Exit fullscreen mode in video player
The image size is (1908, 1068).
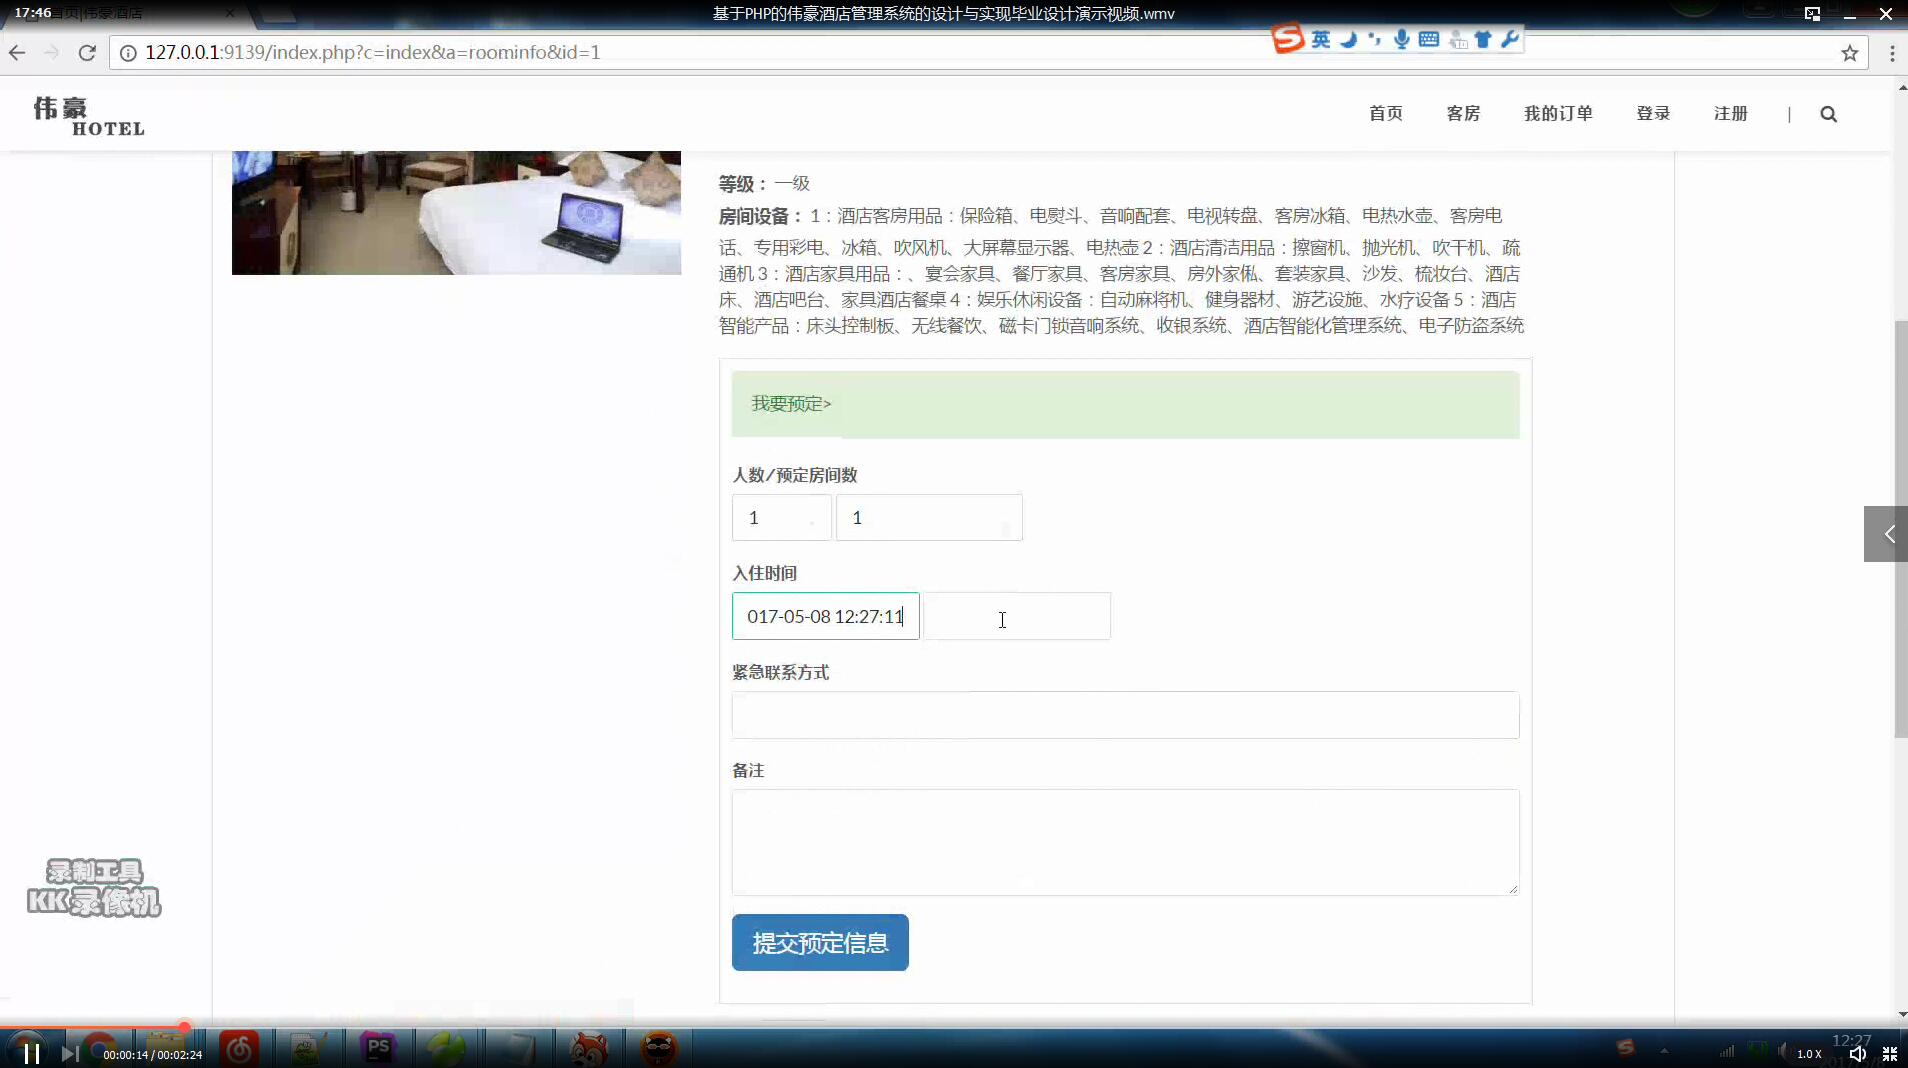[x=1890, y=1054]
